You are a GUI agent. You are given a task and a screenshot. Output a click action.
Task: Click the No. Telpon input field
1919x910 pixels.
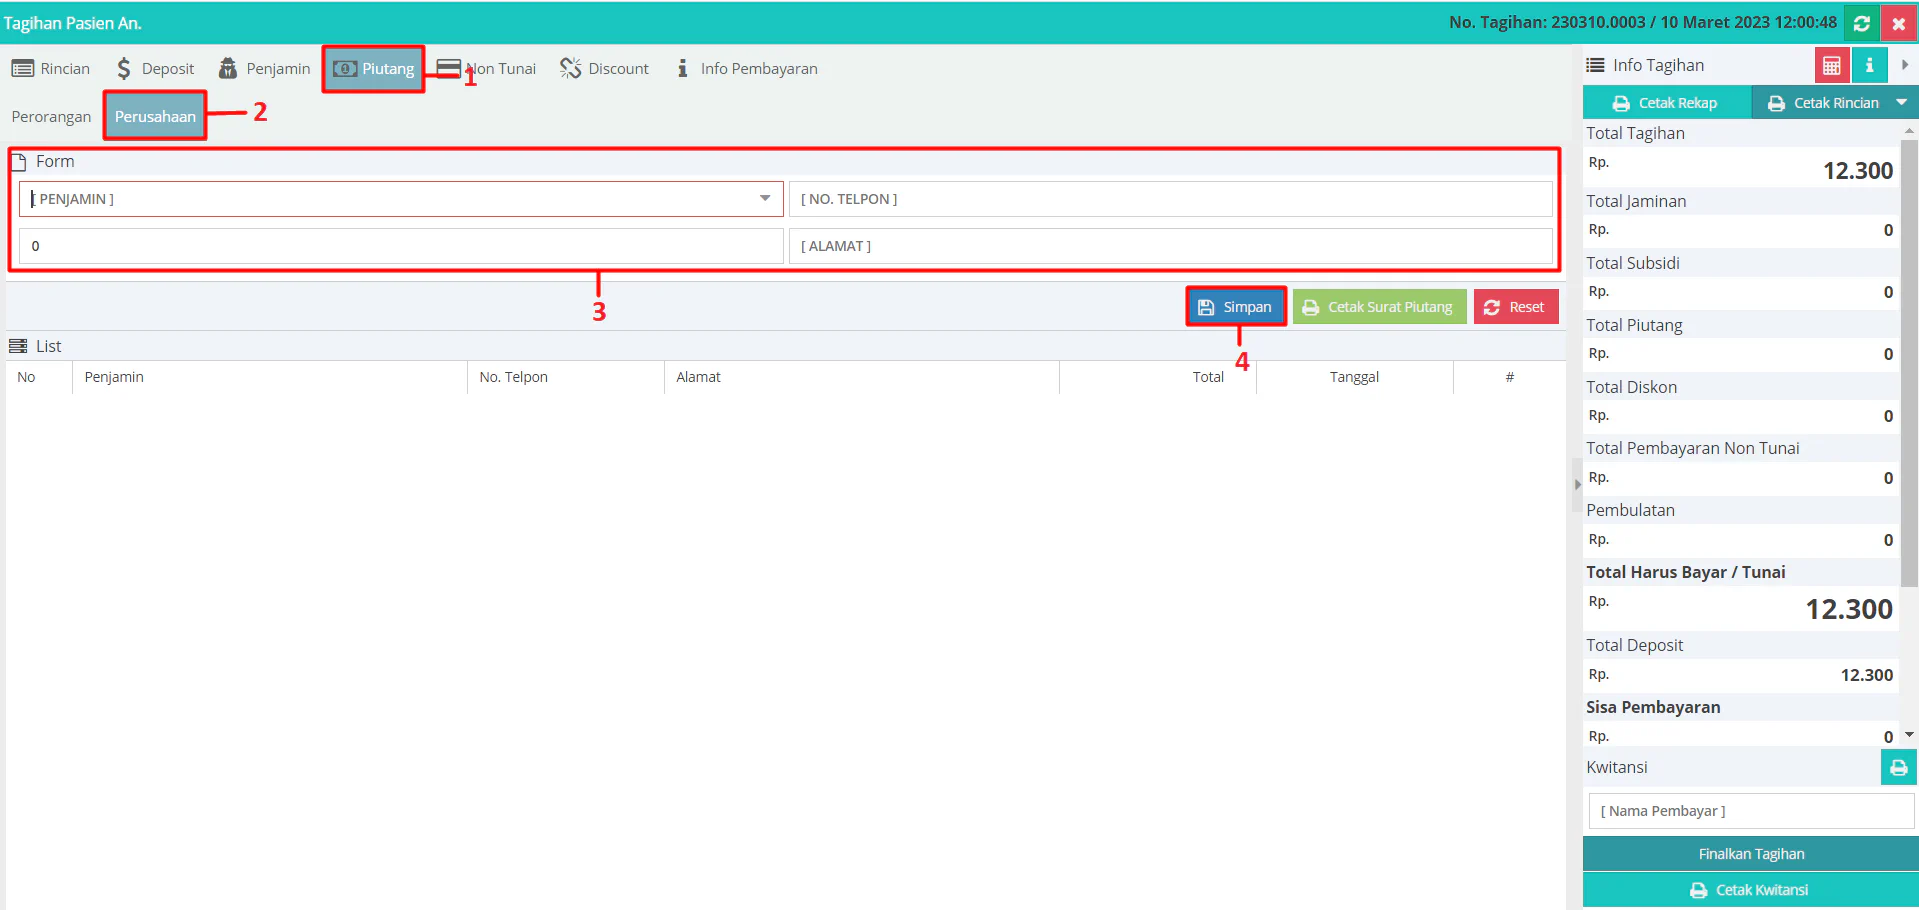coord(1170,199)
